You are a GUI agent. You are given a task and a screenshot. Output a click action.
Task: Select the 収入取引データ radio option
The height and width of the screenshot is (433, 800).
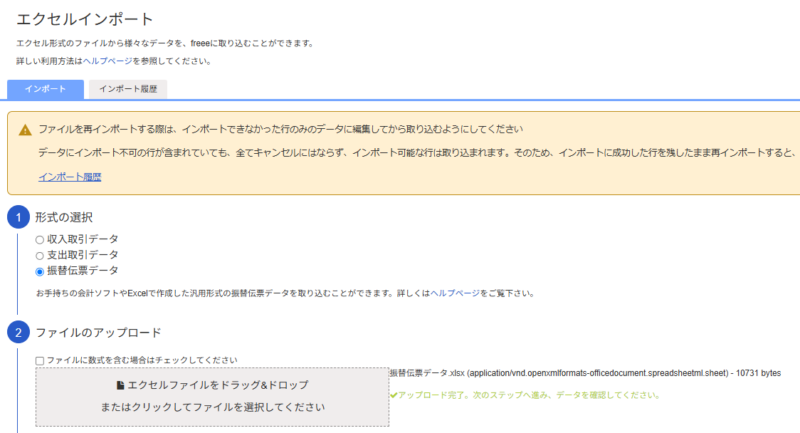pos(39,240)
